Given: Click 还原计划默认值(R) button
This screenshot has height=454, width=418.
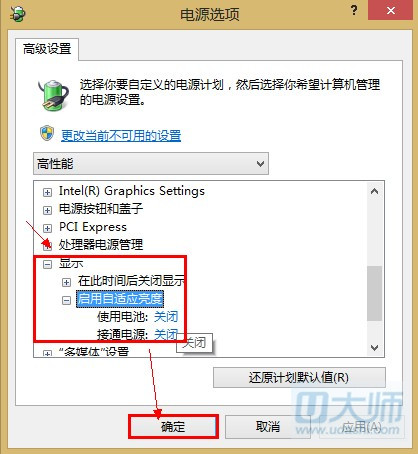Looking at the screenshot, I should [299, 378].
